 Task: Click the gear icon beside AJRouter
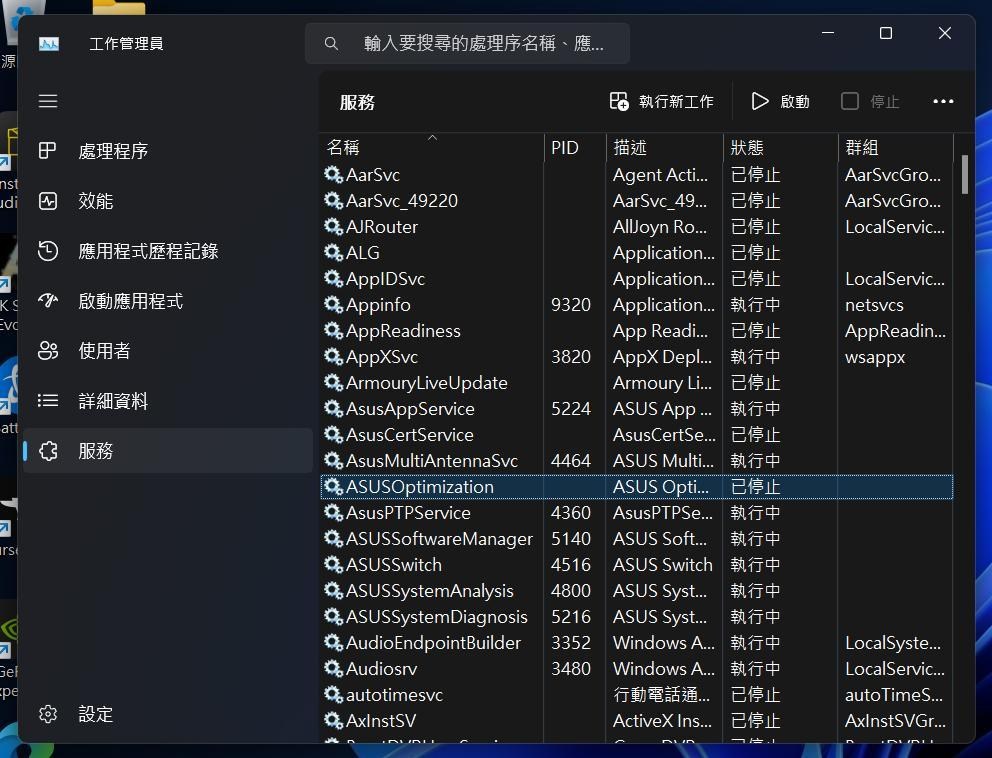pyautogui.click(x=333, y=227)
